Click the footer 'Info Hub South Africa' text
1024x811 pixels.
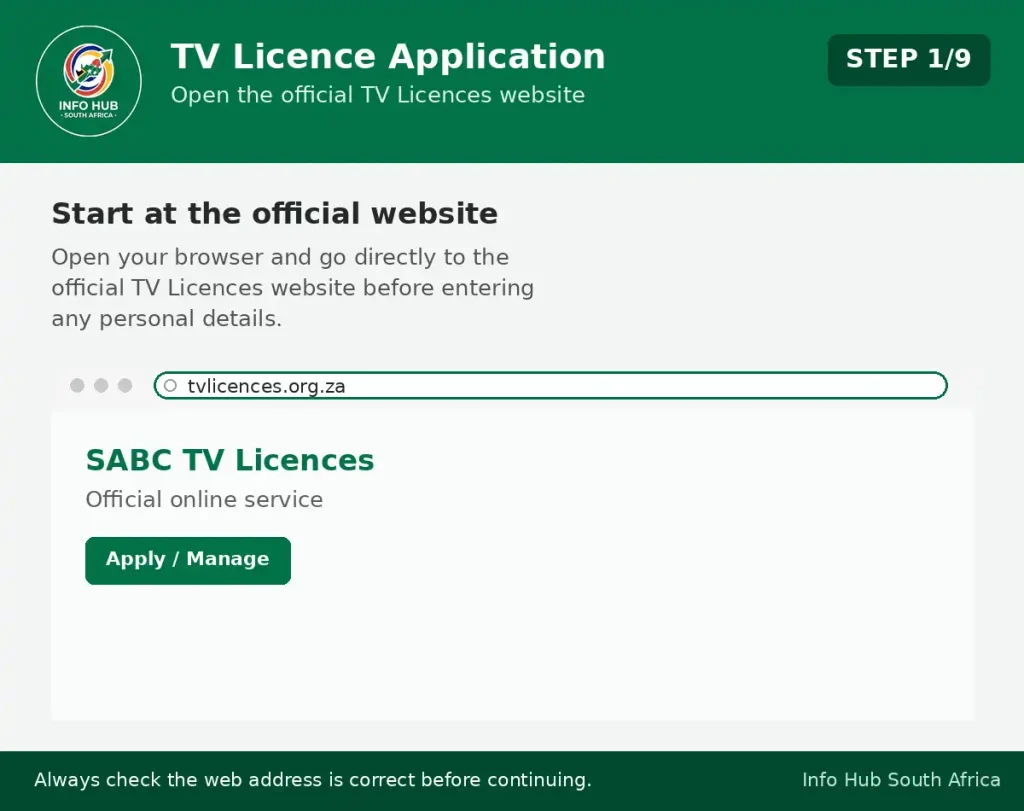(x=901, y=780)
